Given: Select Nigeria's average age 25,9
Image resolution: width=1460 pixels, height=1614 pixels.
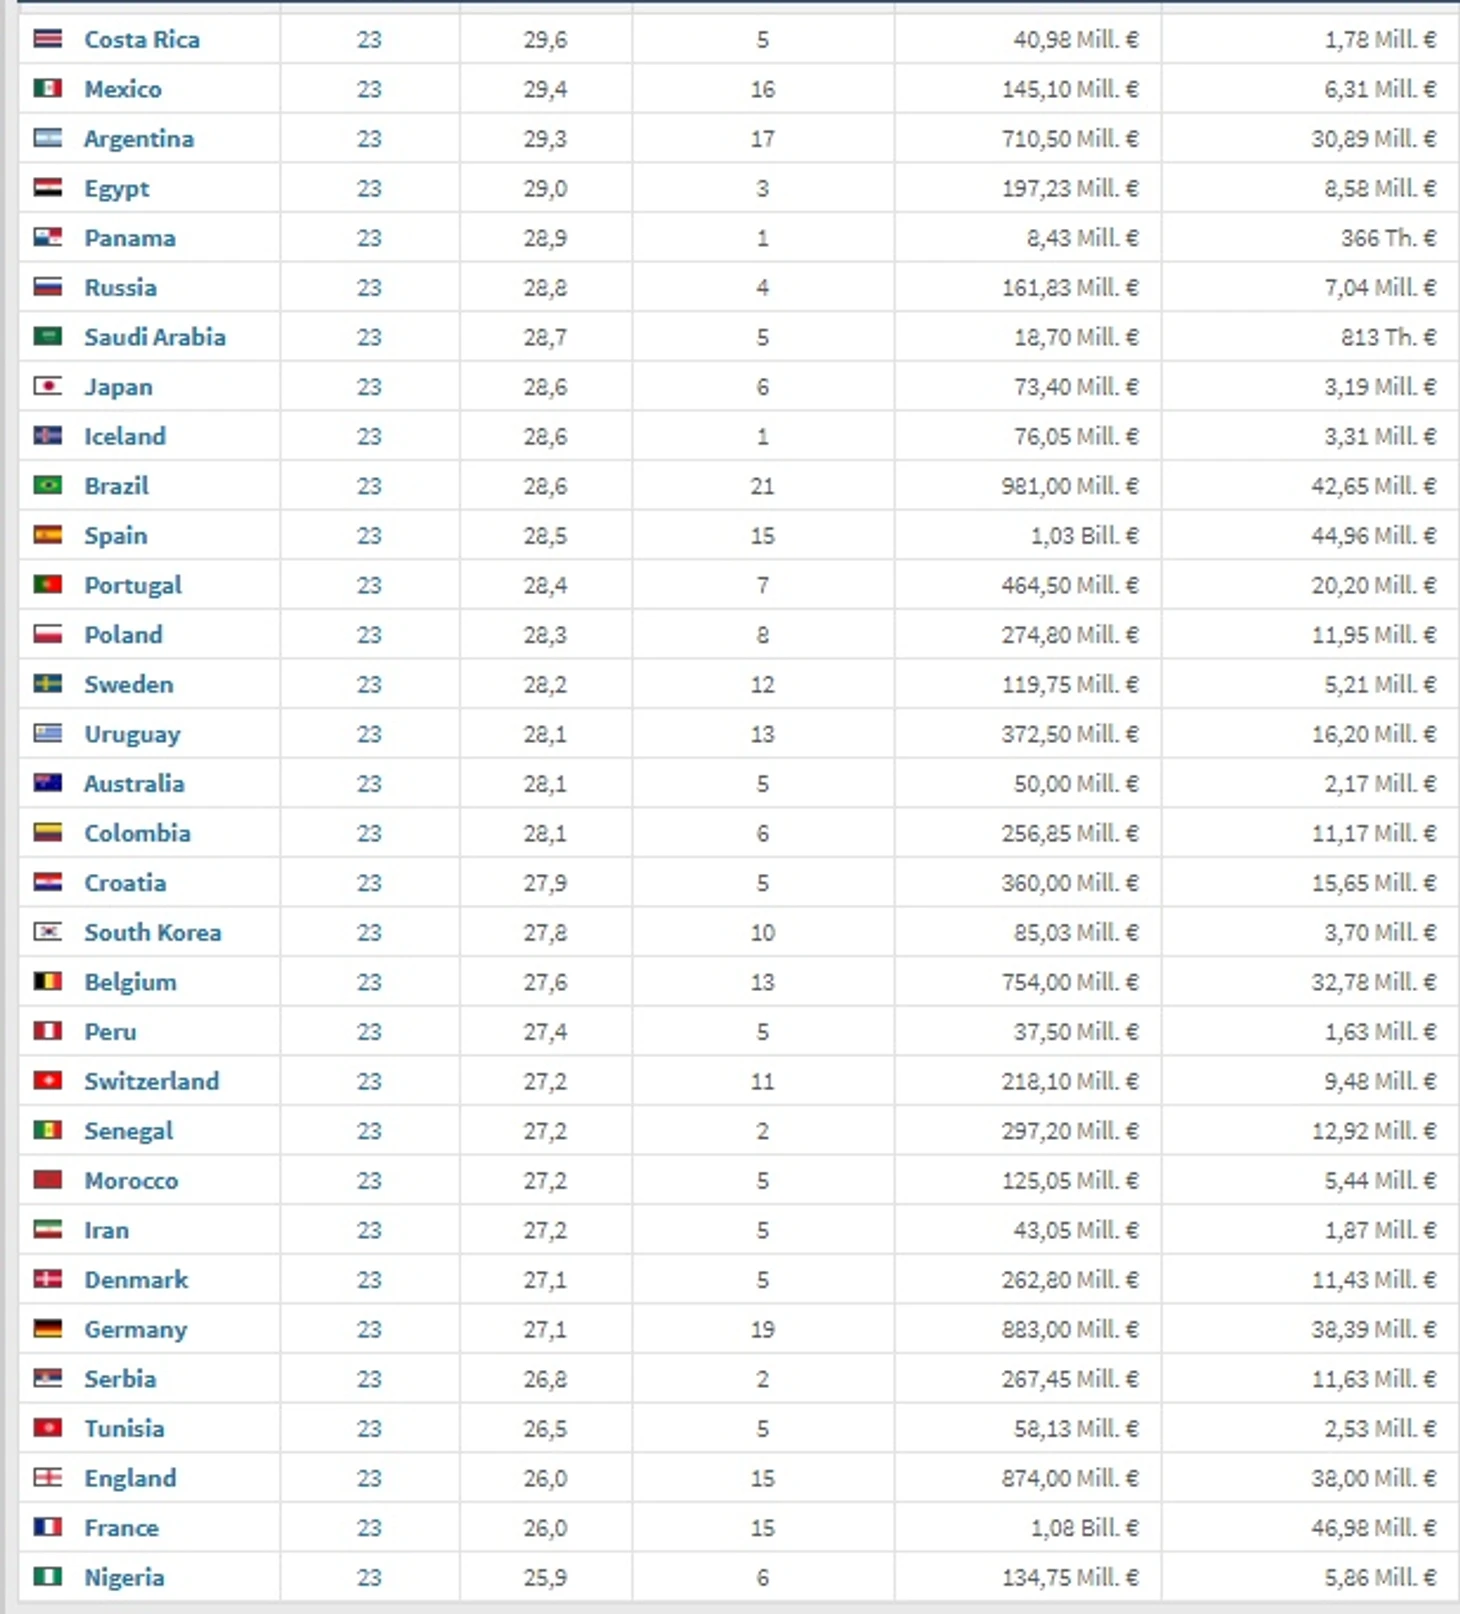Looking at the screenshot, I should [x=545, y=1578].
